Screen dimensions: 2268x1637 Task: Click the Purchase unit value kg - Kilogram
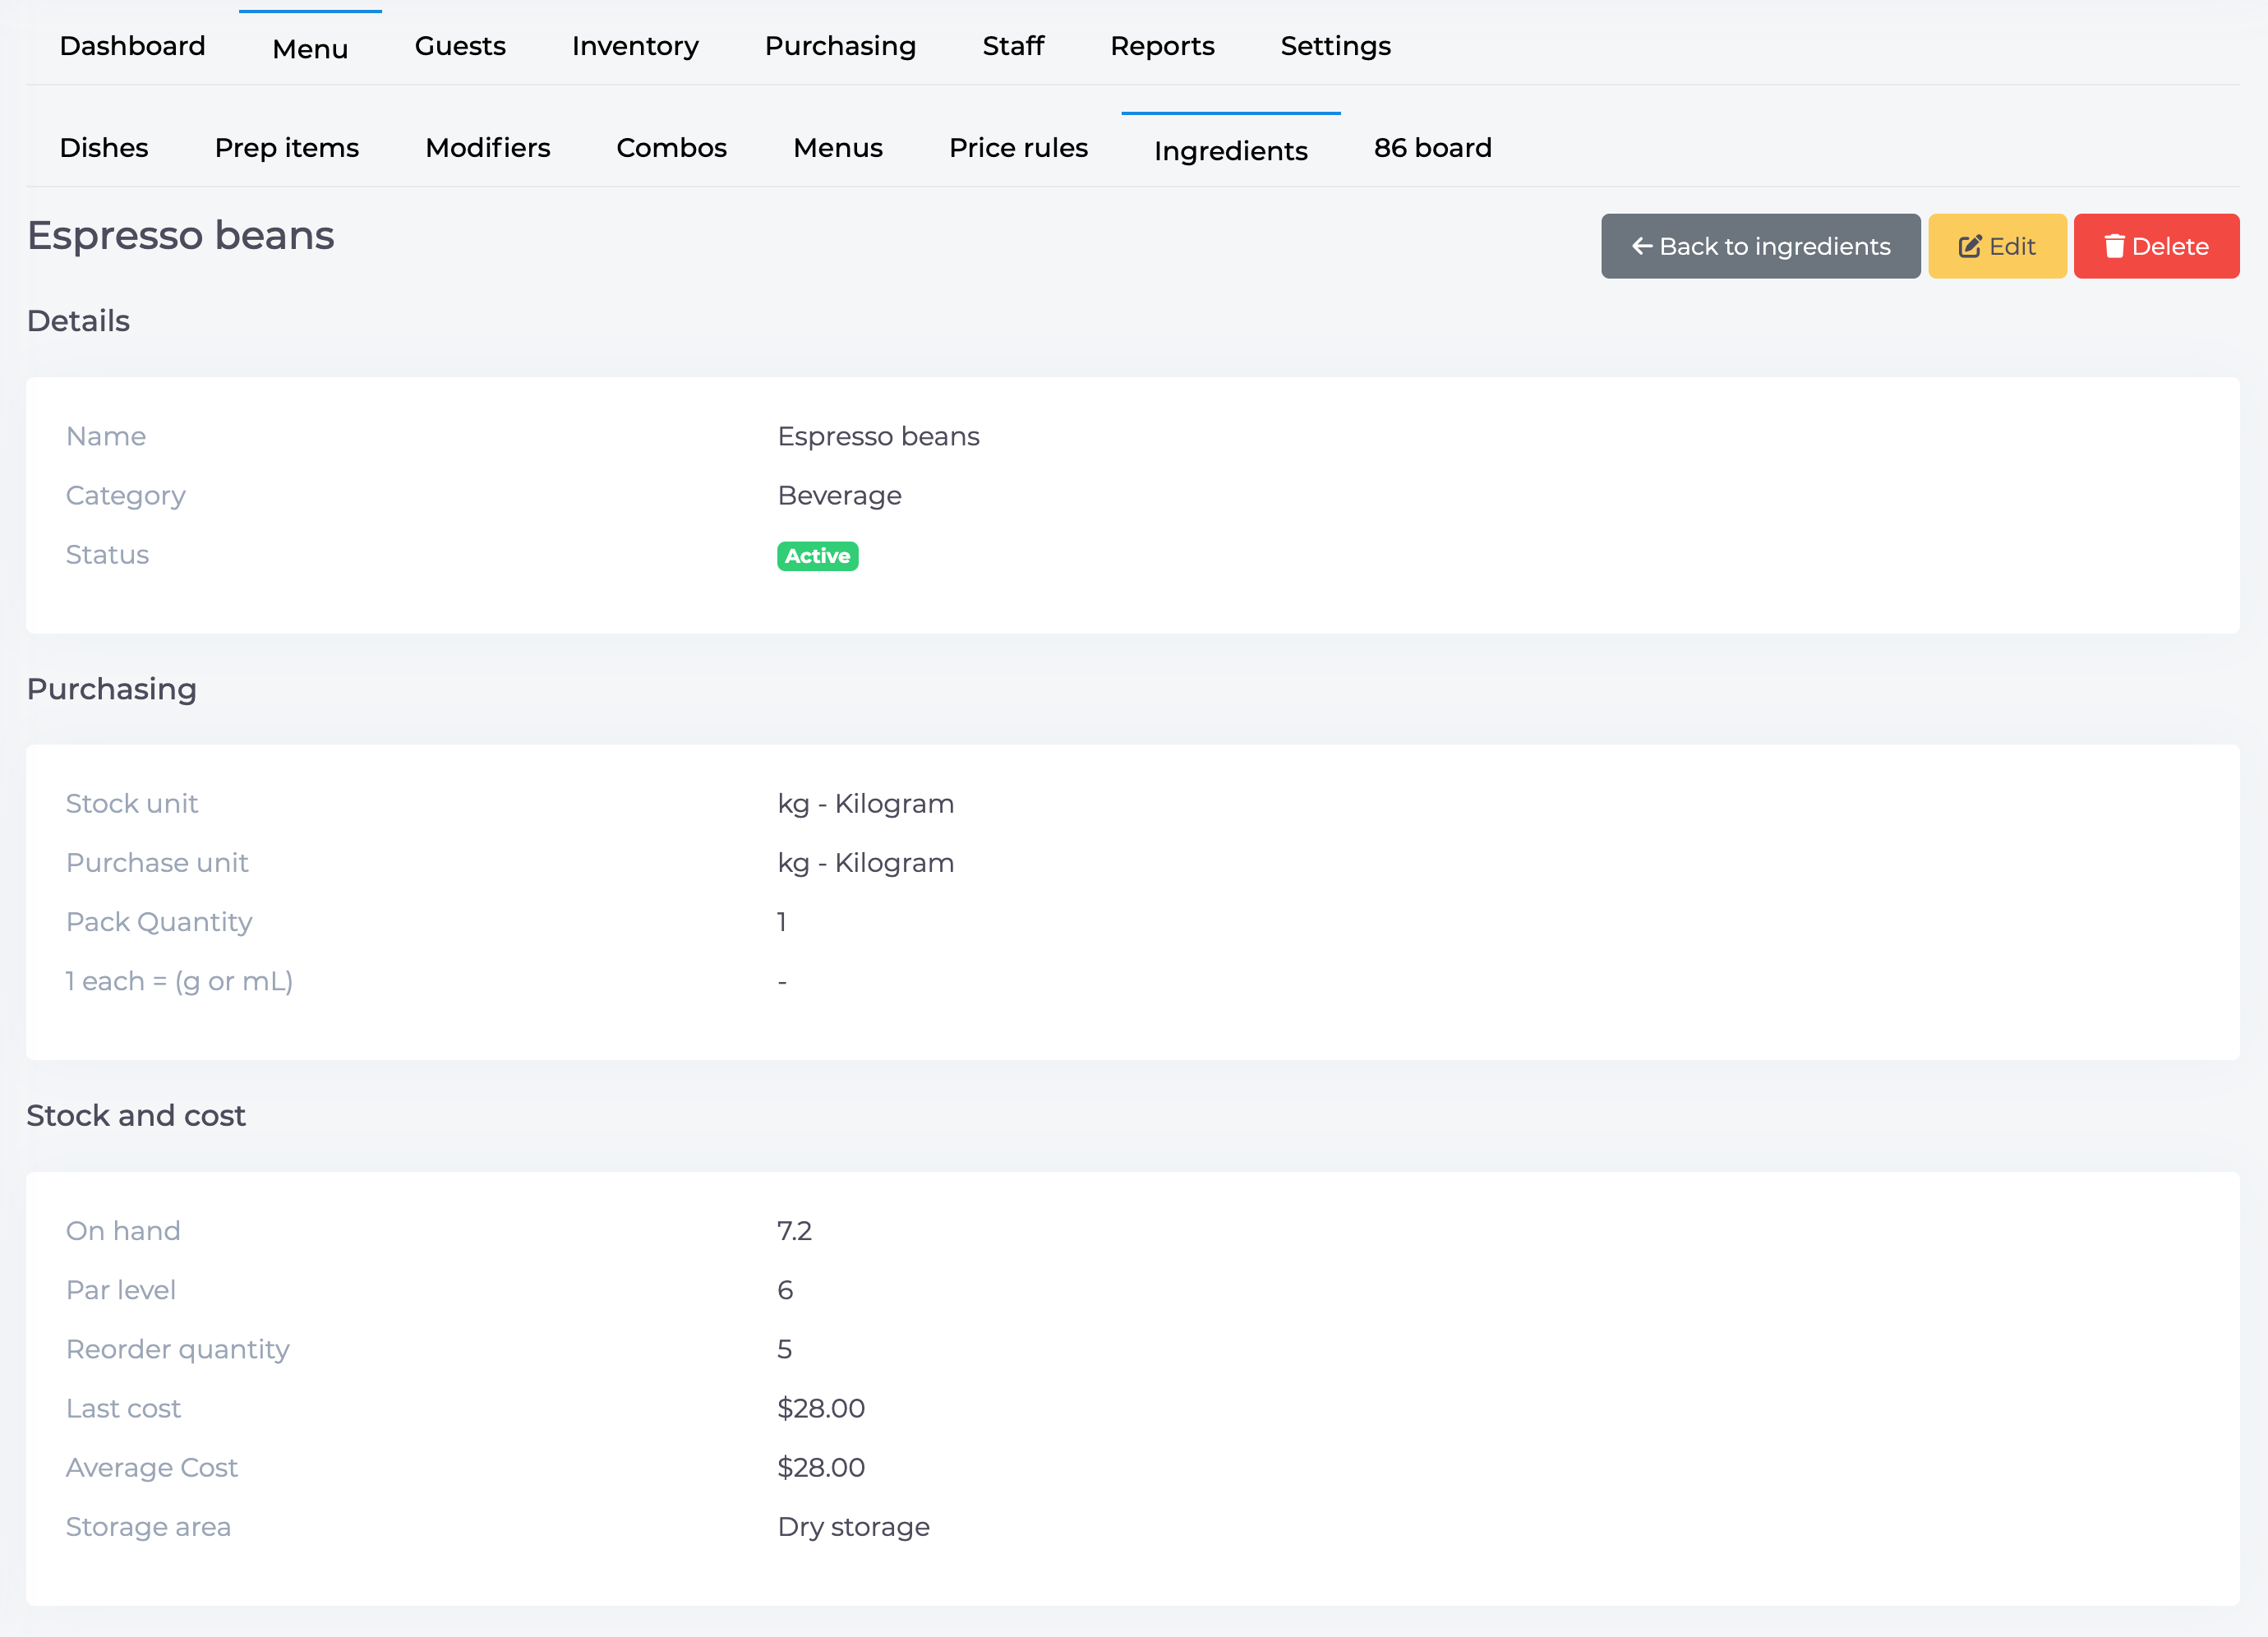point(865,863)
